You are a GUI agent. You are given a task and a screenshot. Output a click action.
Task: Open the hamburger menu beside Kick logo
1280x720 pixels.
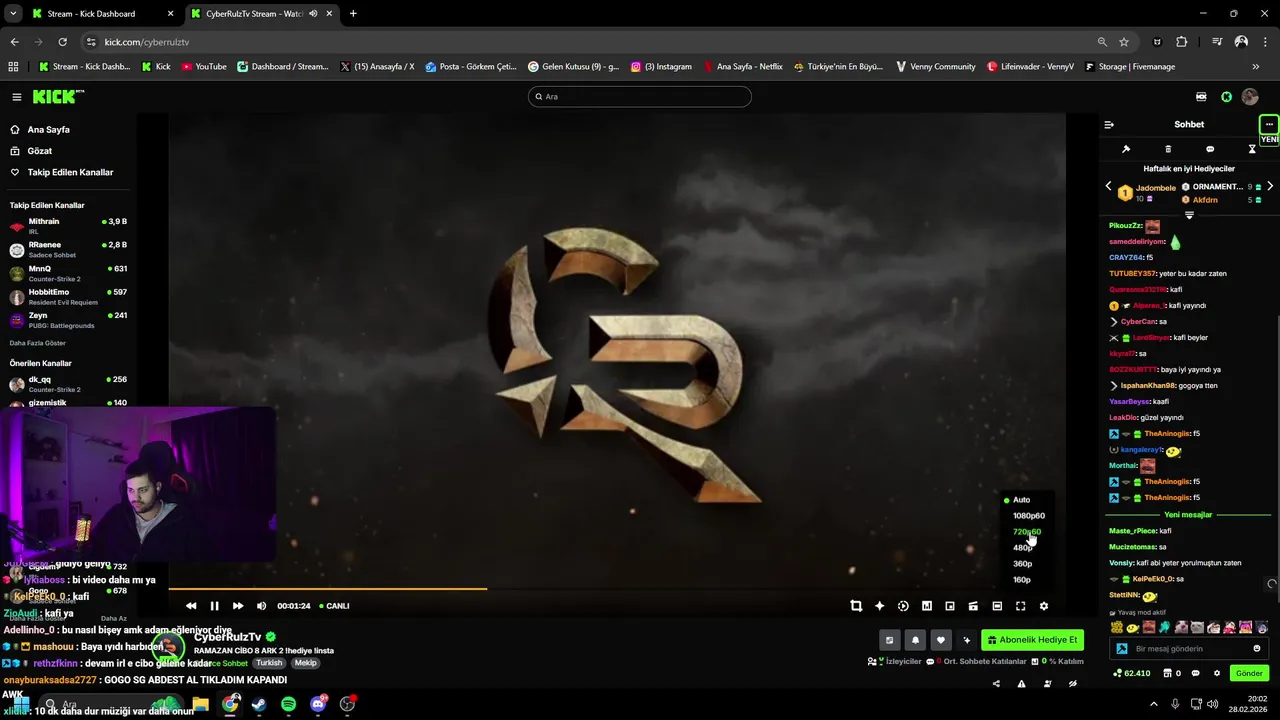[17, 97]
